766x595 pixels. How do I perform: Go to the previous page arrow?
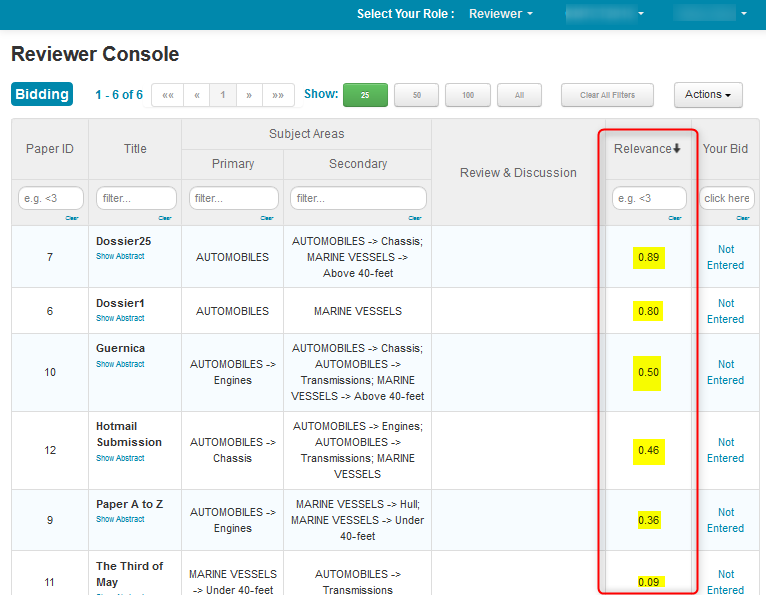tap(196, 95)
